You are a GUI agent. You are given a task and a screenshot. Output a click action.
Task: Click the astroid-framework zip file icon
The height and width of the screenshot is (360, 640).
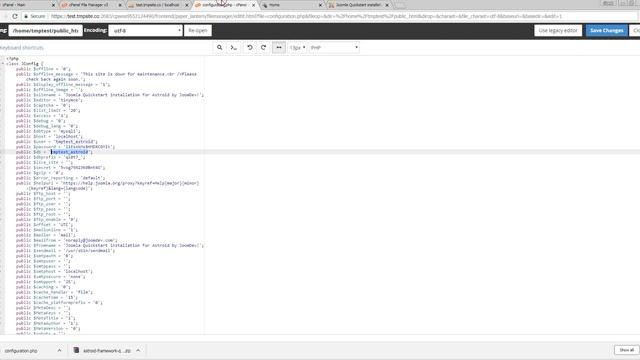click(x=76, y=350)
